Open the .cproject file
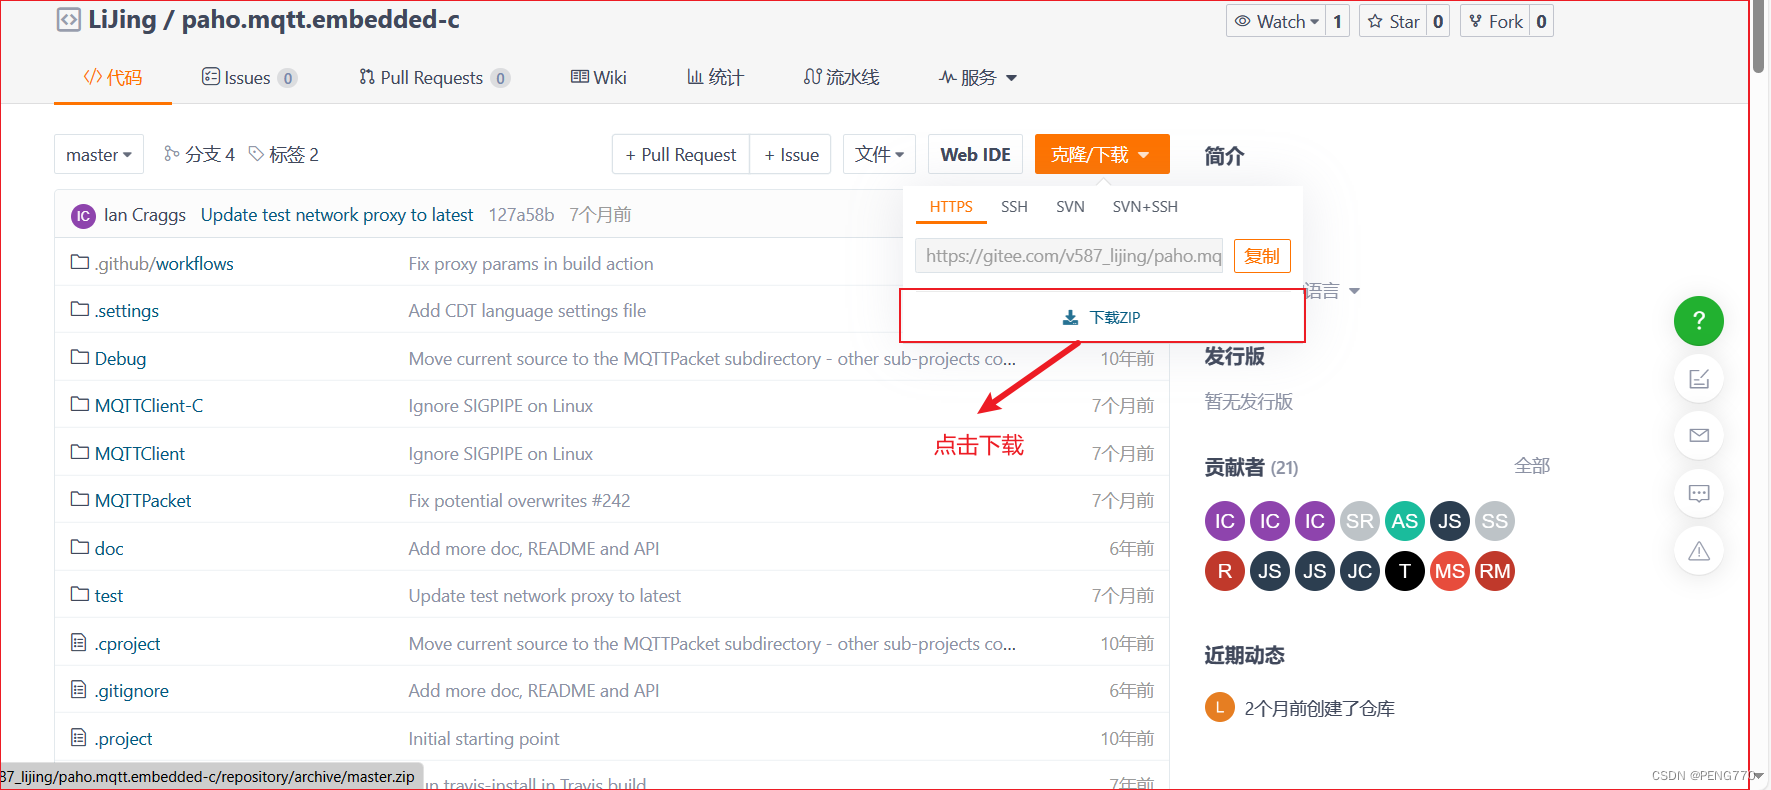The width and height of the screenshot is (1771, 790). click(127, 643)
